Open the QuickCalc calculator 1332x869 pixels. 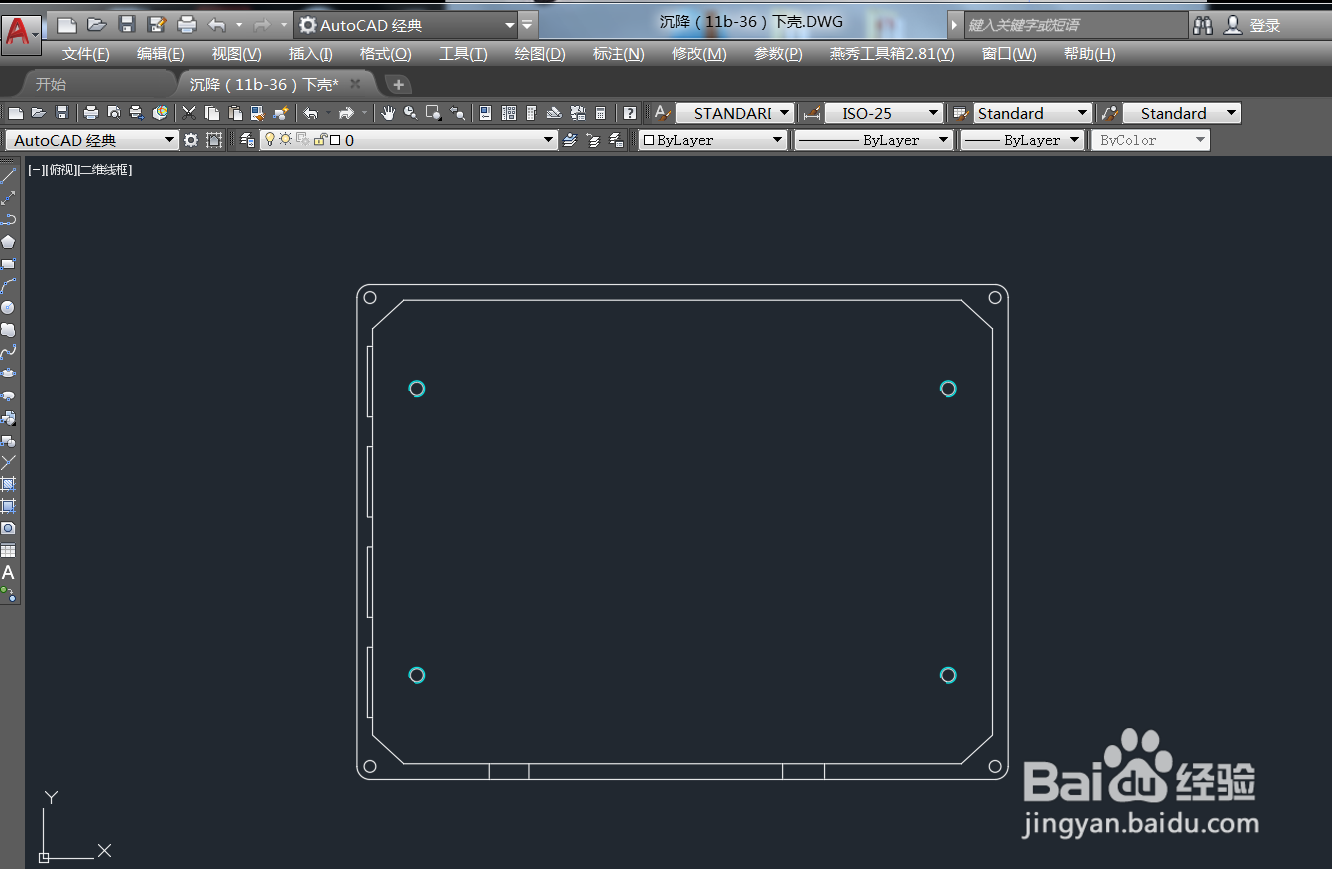[600, 113]
